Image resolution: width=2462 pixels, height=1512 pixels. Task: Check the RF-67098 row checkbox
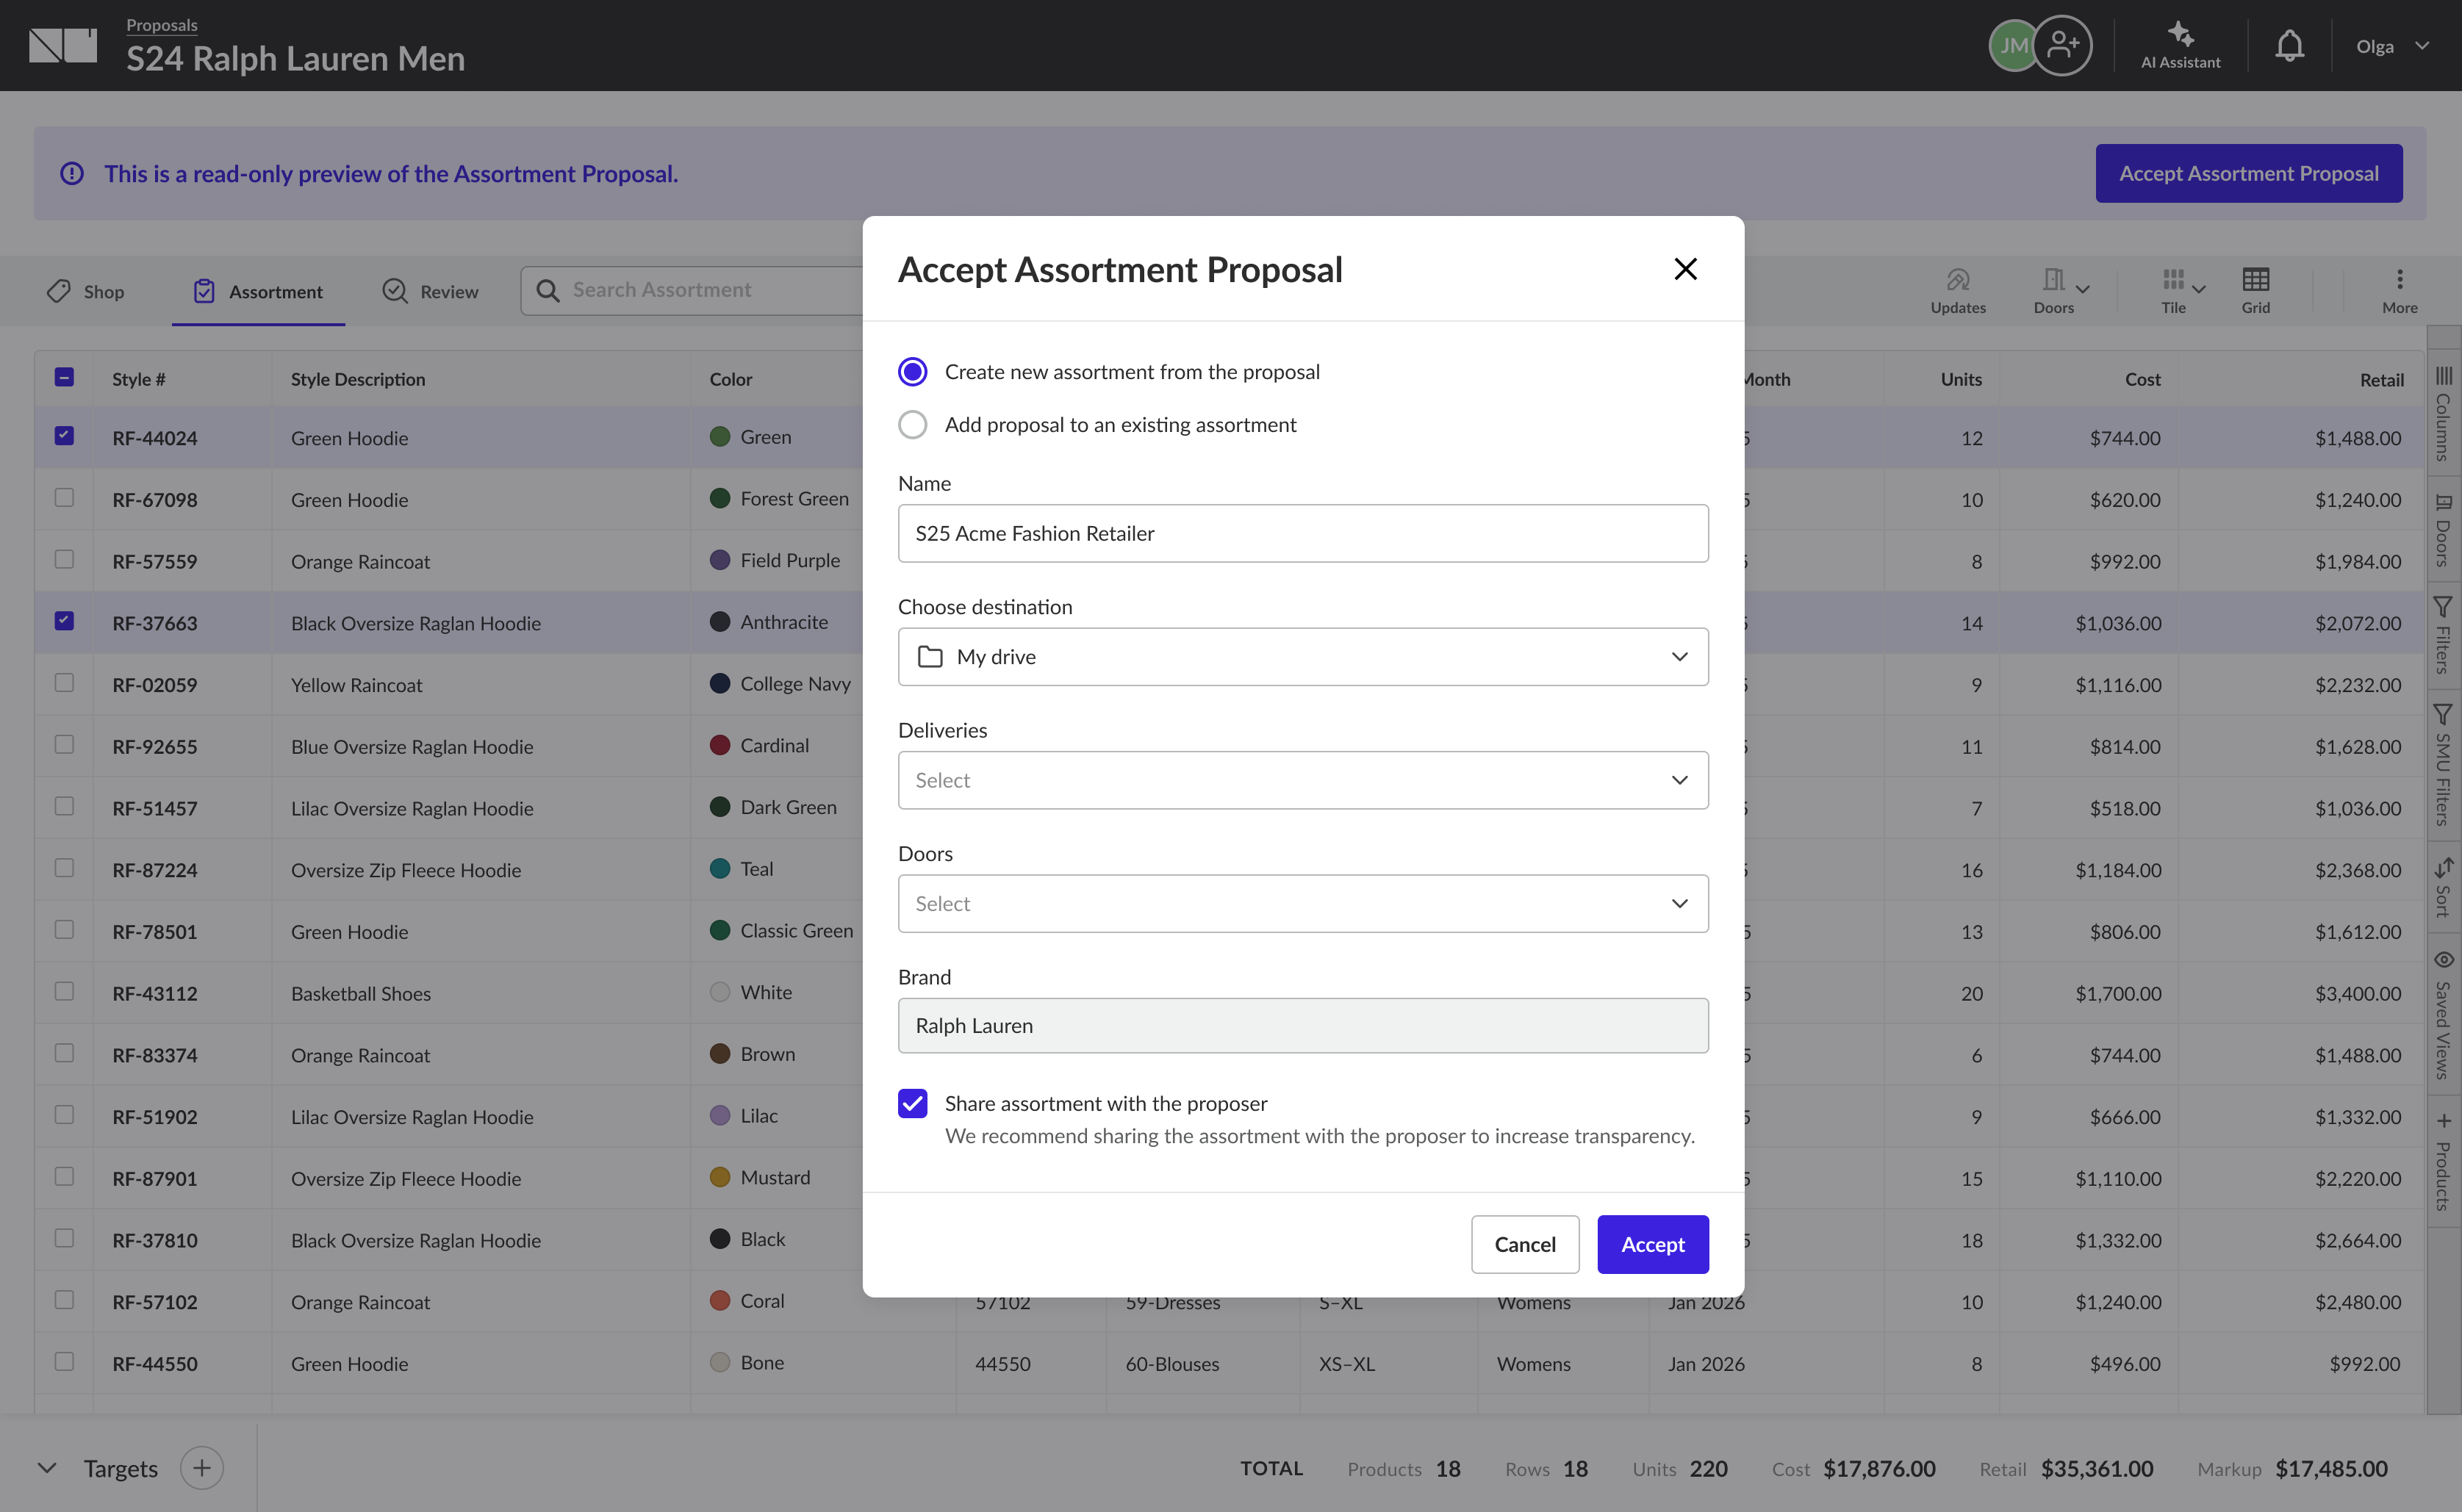(x=64, y=497)
